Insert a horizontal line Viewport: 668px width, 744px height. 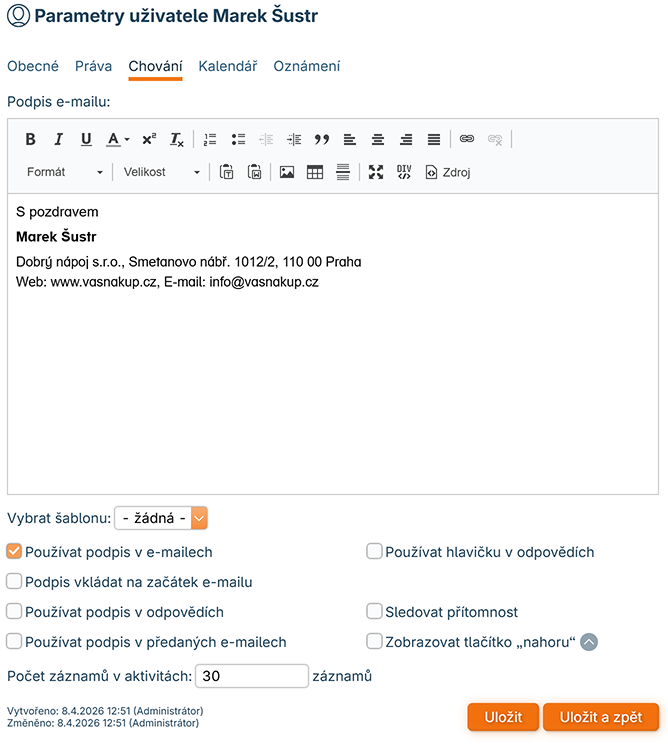click(x=343, y=172)
